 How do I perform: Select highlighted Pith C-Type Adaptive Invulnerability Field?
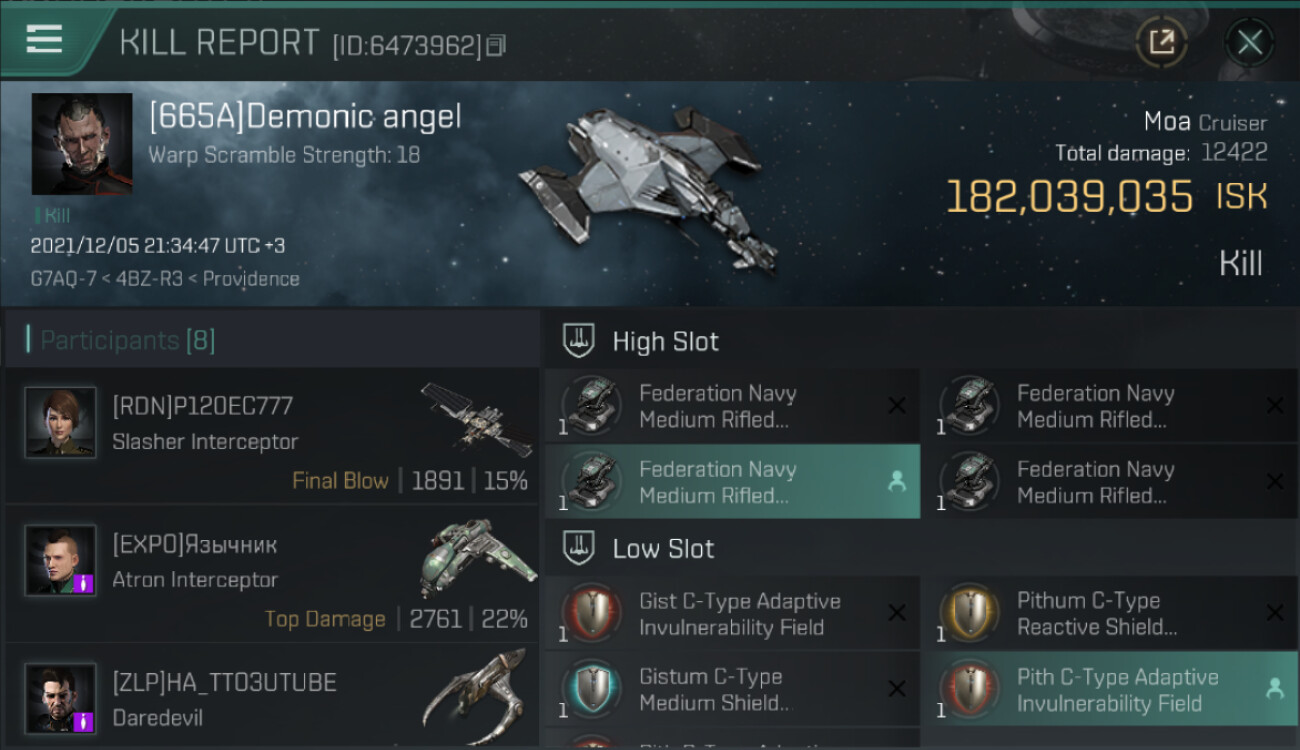[1110, 689]
